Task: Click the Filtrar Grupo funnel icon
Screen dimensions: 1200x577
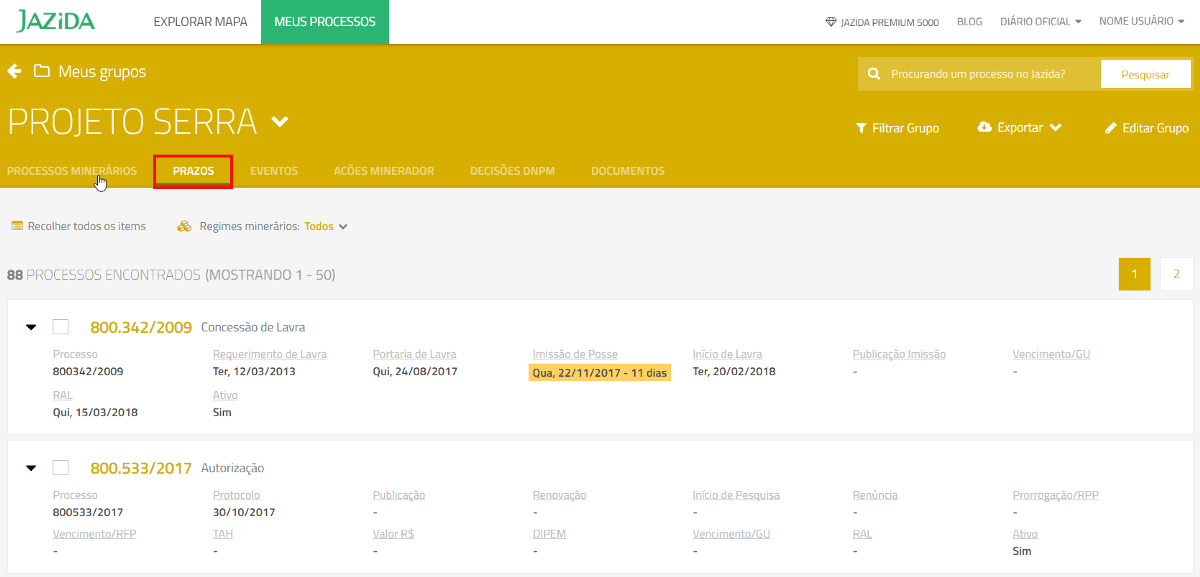Action: [860, 128]
